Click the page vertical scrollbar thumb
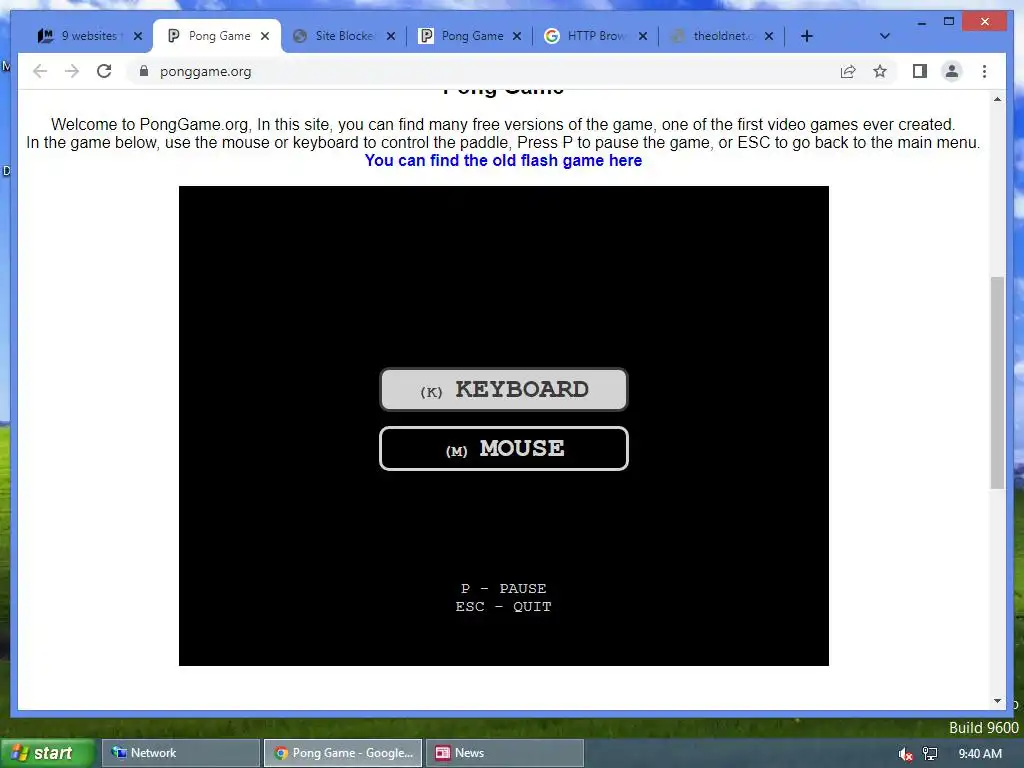This screenshot has width=1024, height=768. [997, 383]
